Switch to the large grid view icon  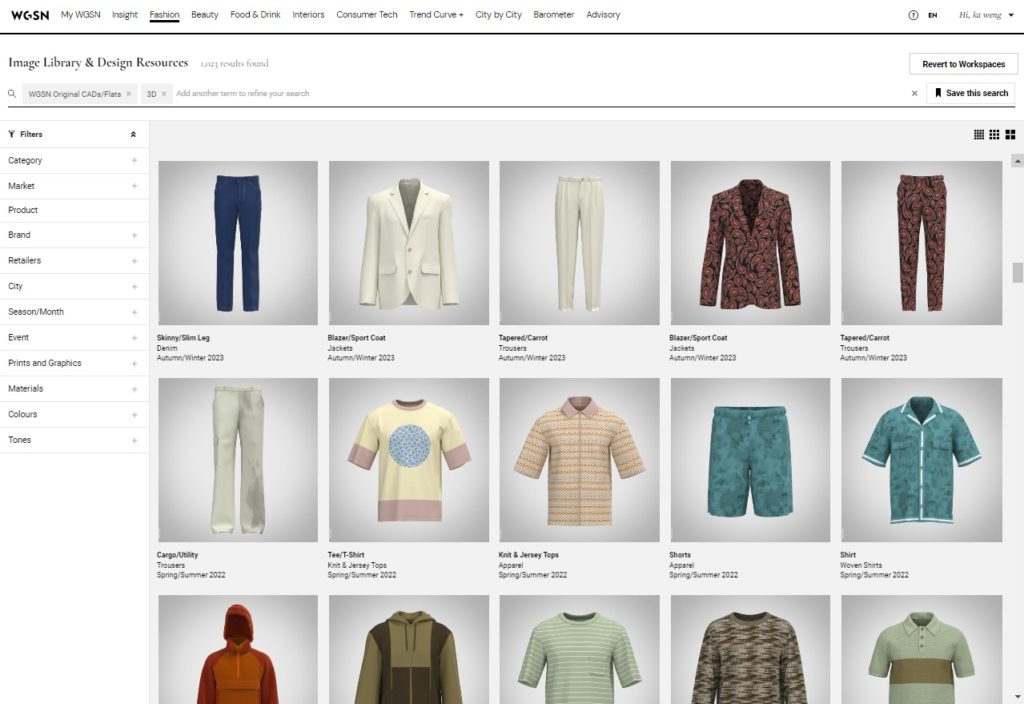[1010, 135]
